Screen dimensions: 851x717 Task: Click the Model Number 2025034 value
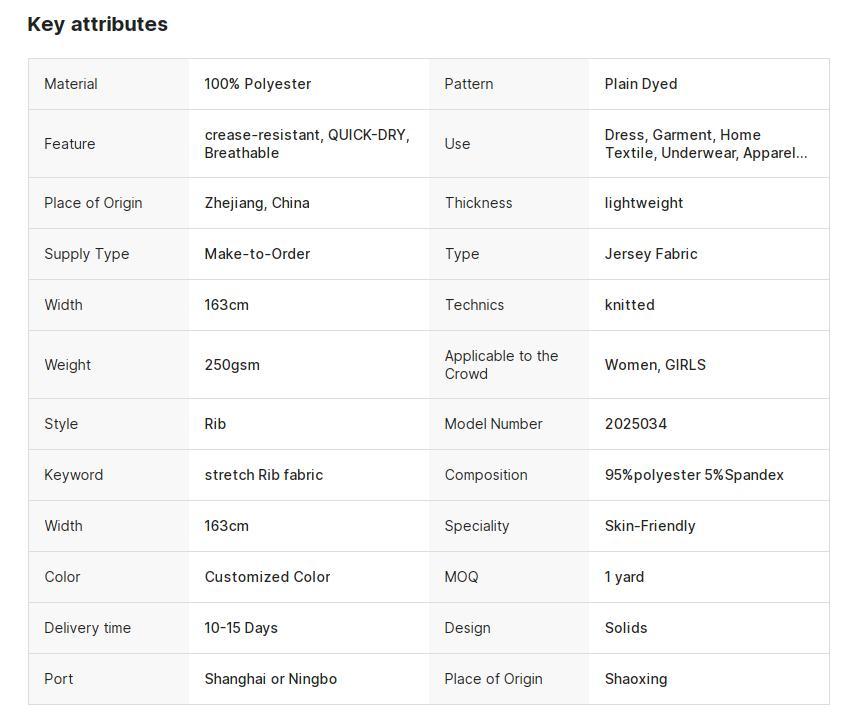pos(636,424)
